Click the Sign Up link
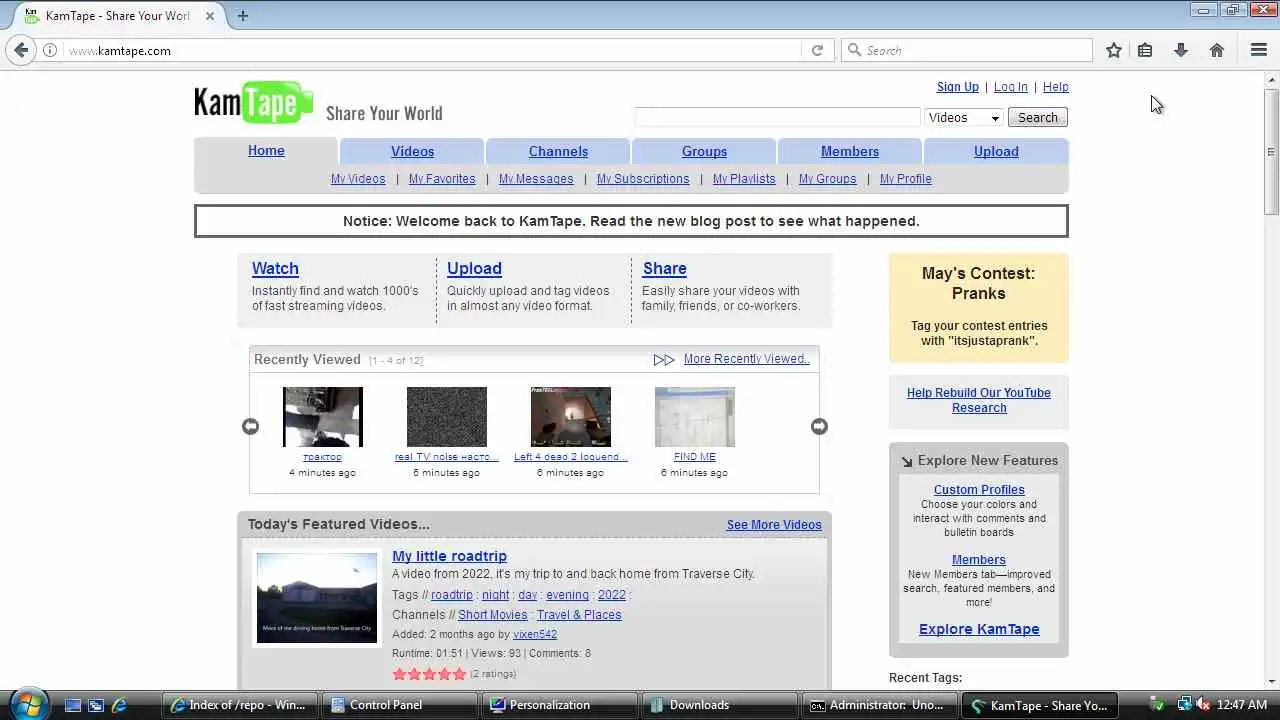Viewport: 1280px width, 720px height. 957,87
